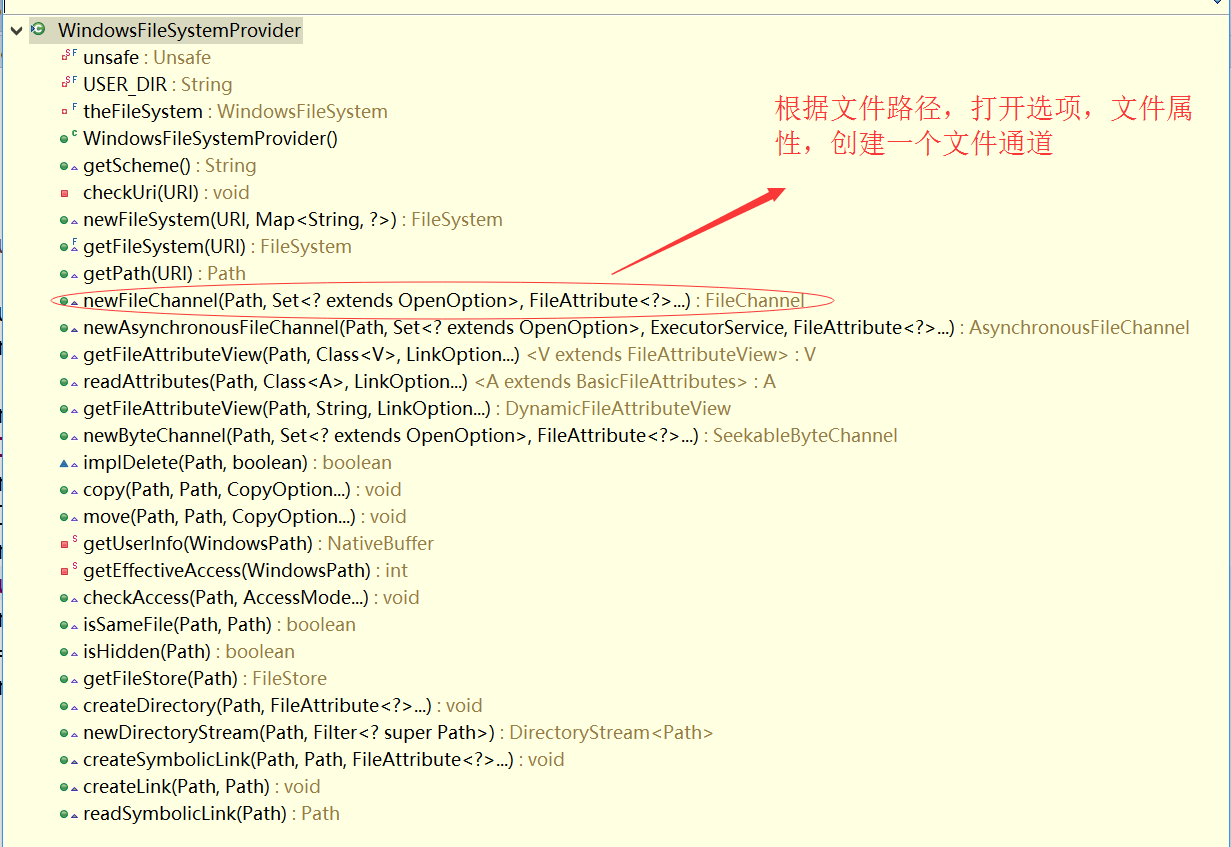The height and width of the screenshot is (847, 1231).
Task: Select the createDirectory method entry
Action: 283,706
